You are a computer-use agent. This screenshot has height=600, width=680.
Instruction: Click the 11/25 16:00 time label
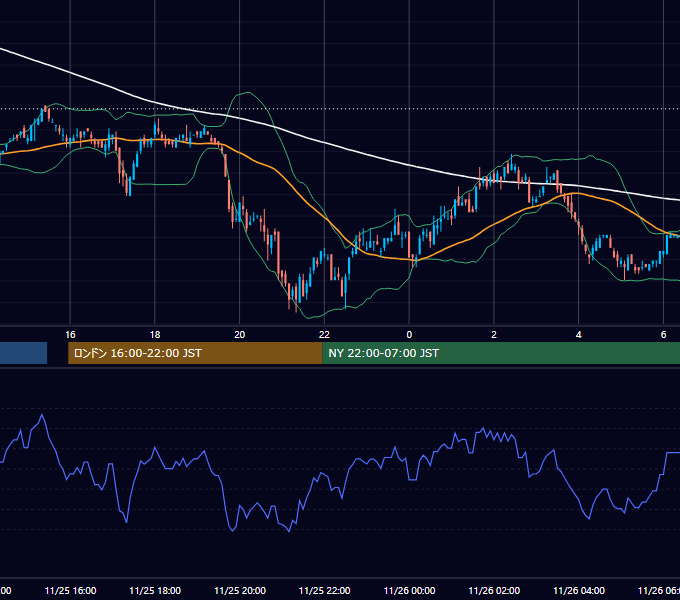pyautogui.click(x=70, y=590)
